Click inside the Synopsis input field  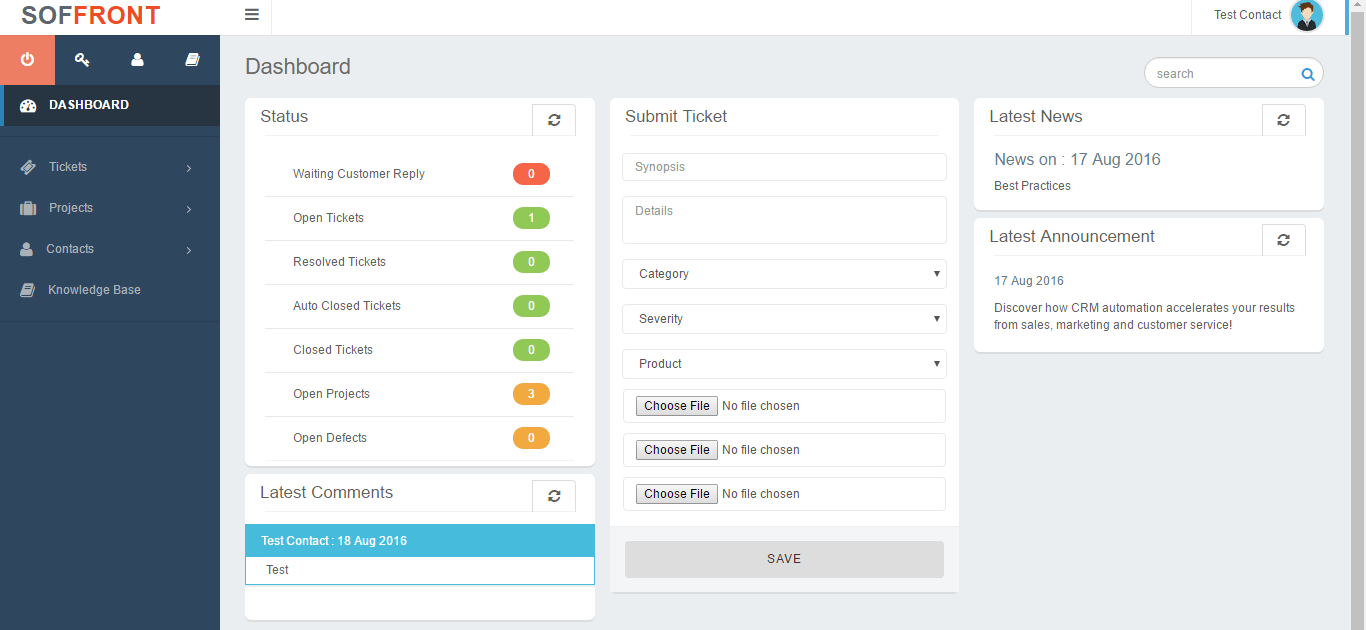click(x=784, y=166)
